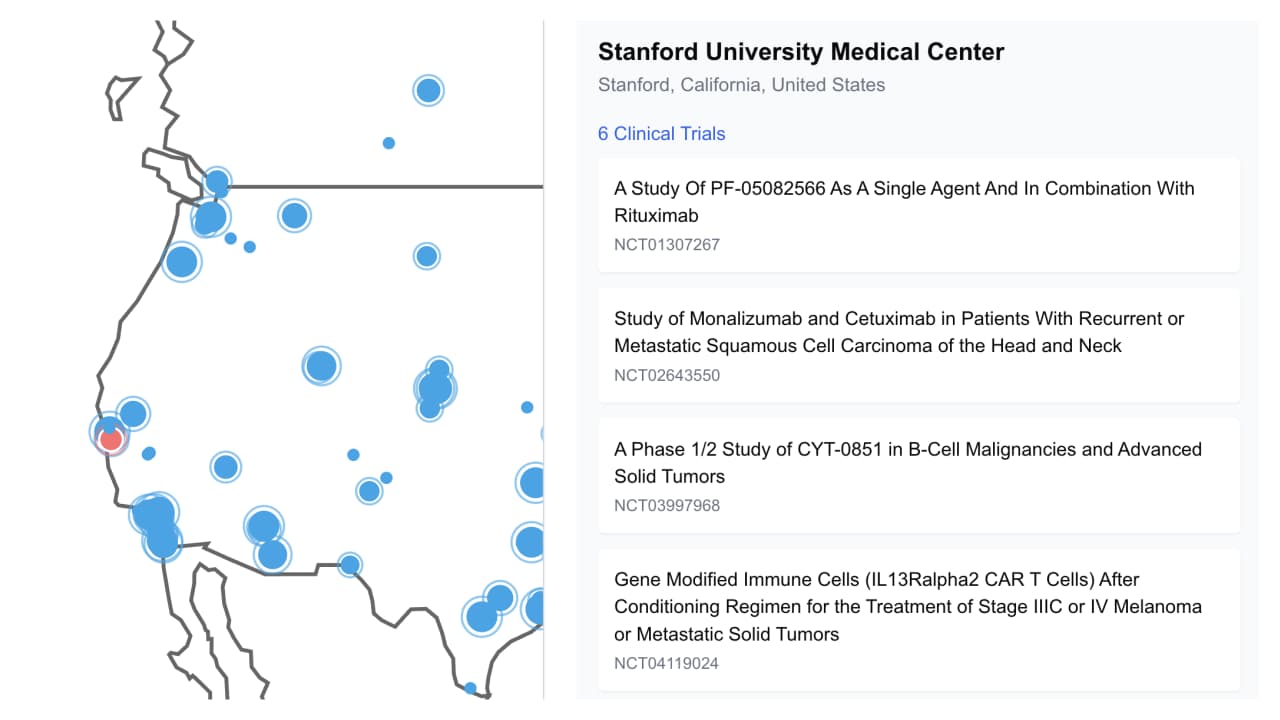The height and width of the screenshot is (720, 1280).
Task: Click trial ID NCT03997968
Action: click(x=667, y=506)
